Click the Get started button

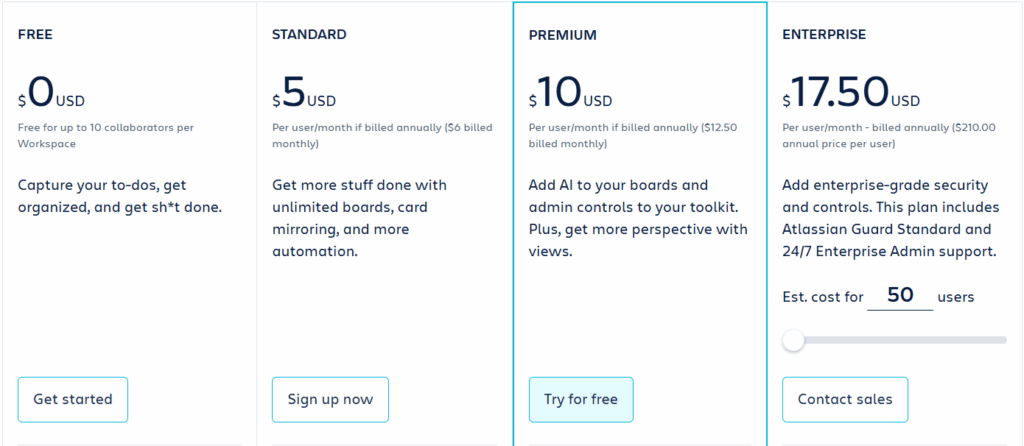click(72, 400)
